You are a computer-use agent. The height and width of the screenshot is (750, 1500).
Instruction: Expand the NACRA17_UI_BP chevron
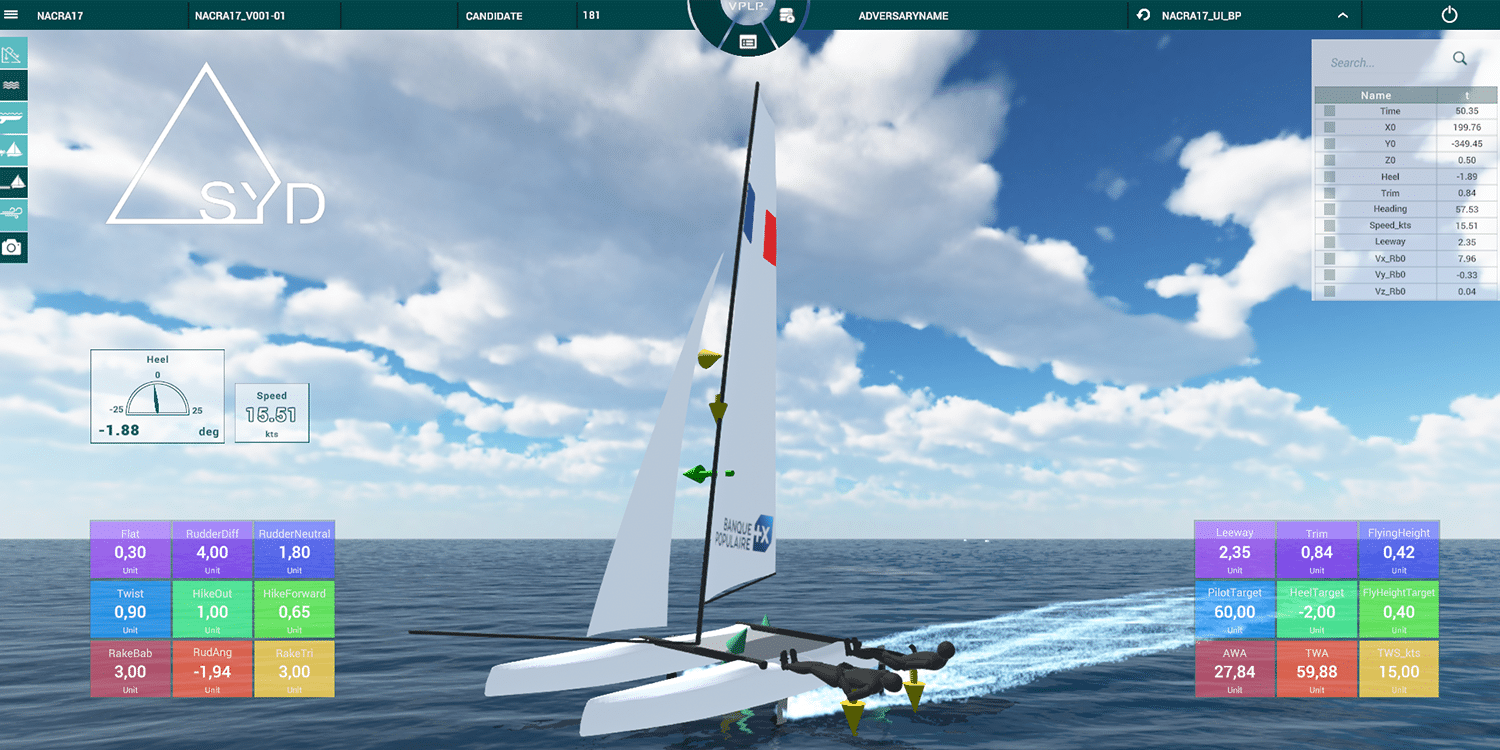pyautogui.click(x=1343, y=16)
